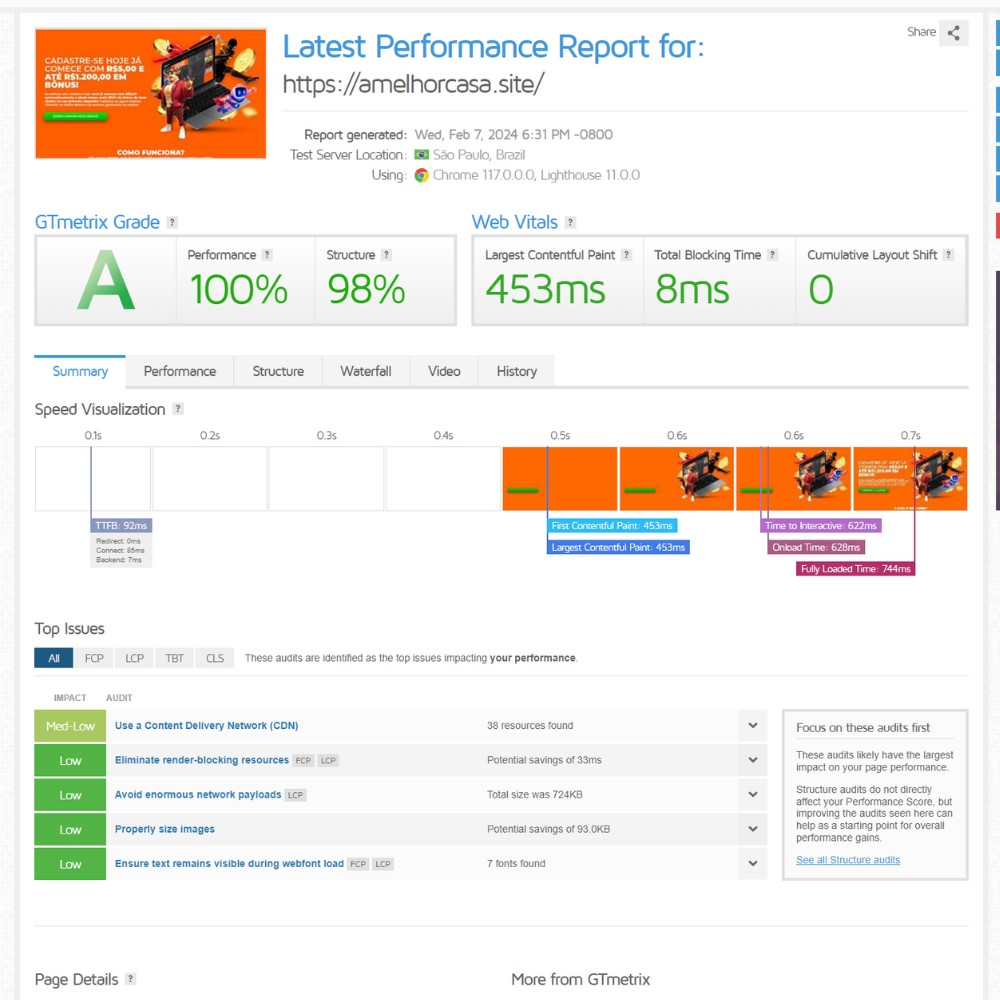This screenshot has height=1000, width=1000.
Task: Expand Eliminate render-blocking resources row
Action: click(x=753, y=760)
